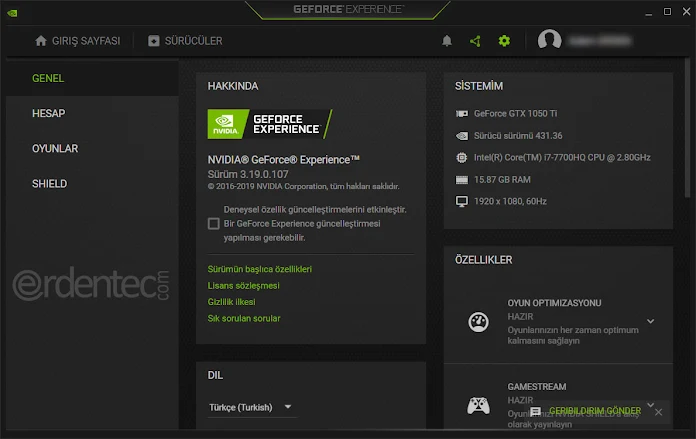Click the GeForce GTX 1050 Ti text
Viewport: 696px width, 439px height.
515,114
